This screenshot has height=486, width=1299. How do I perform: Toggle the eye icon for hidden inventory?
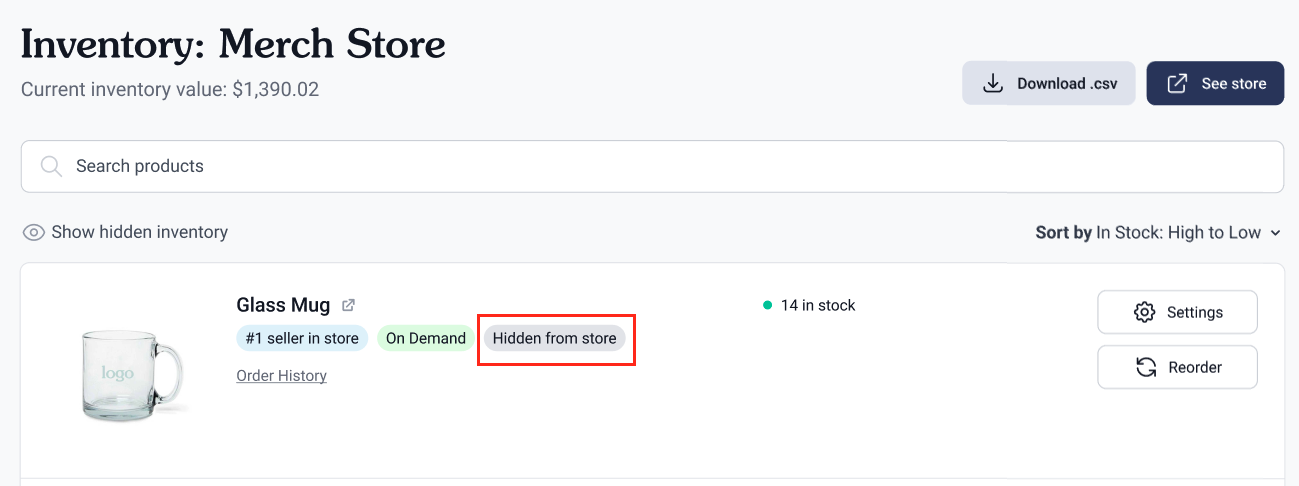[34, 232]
